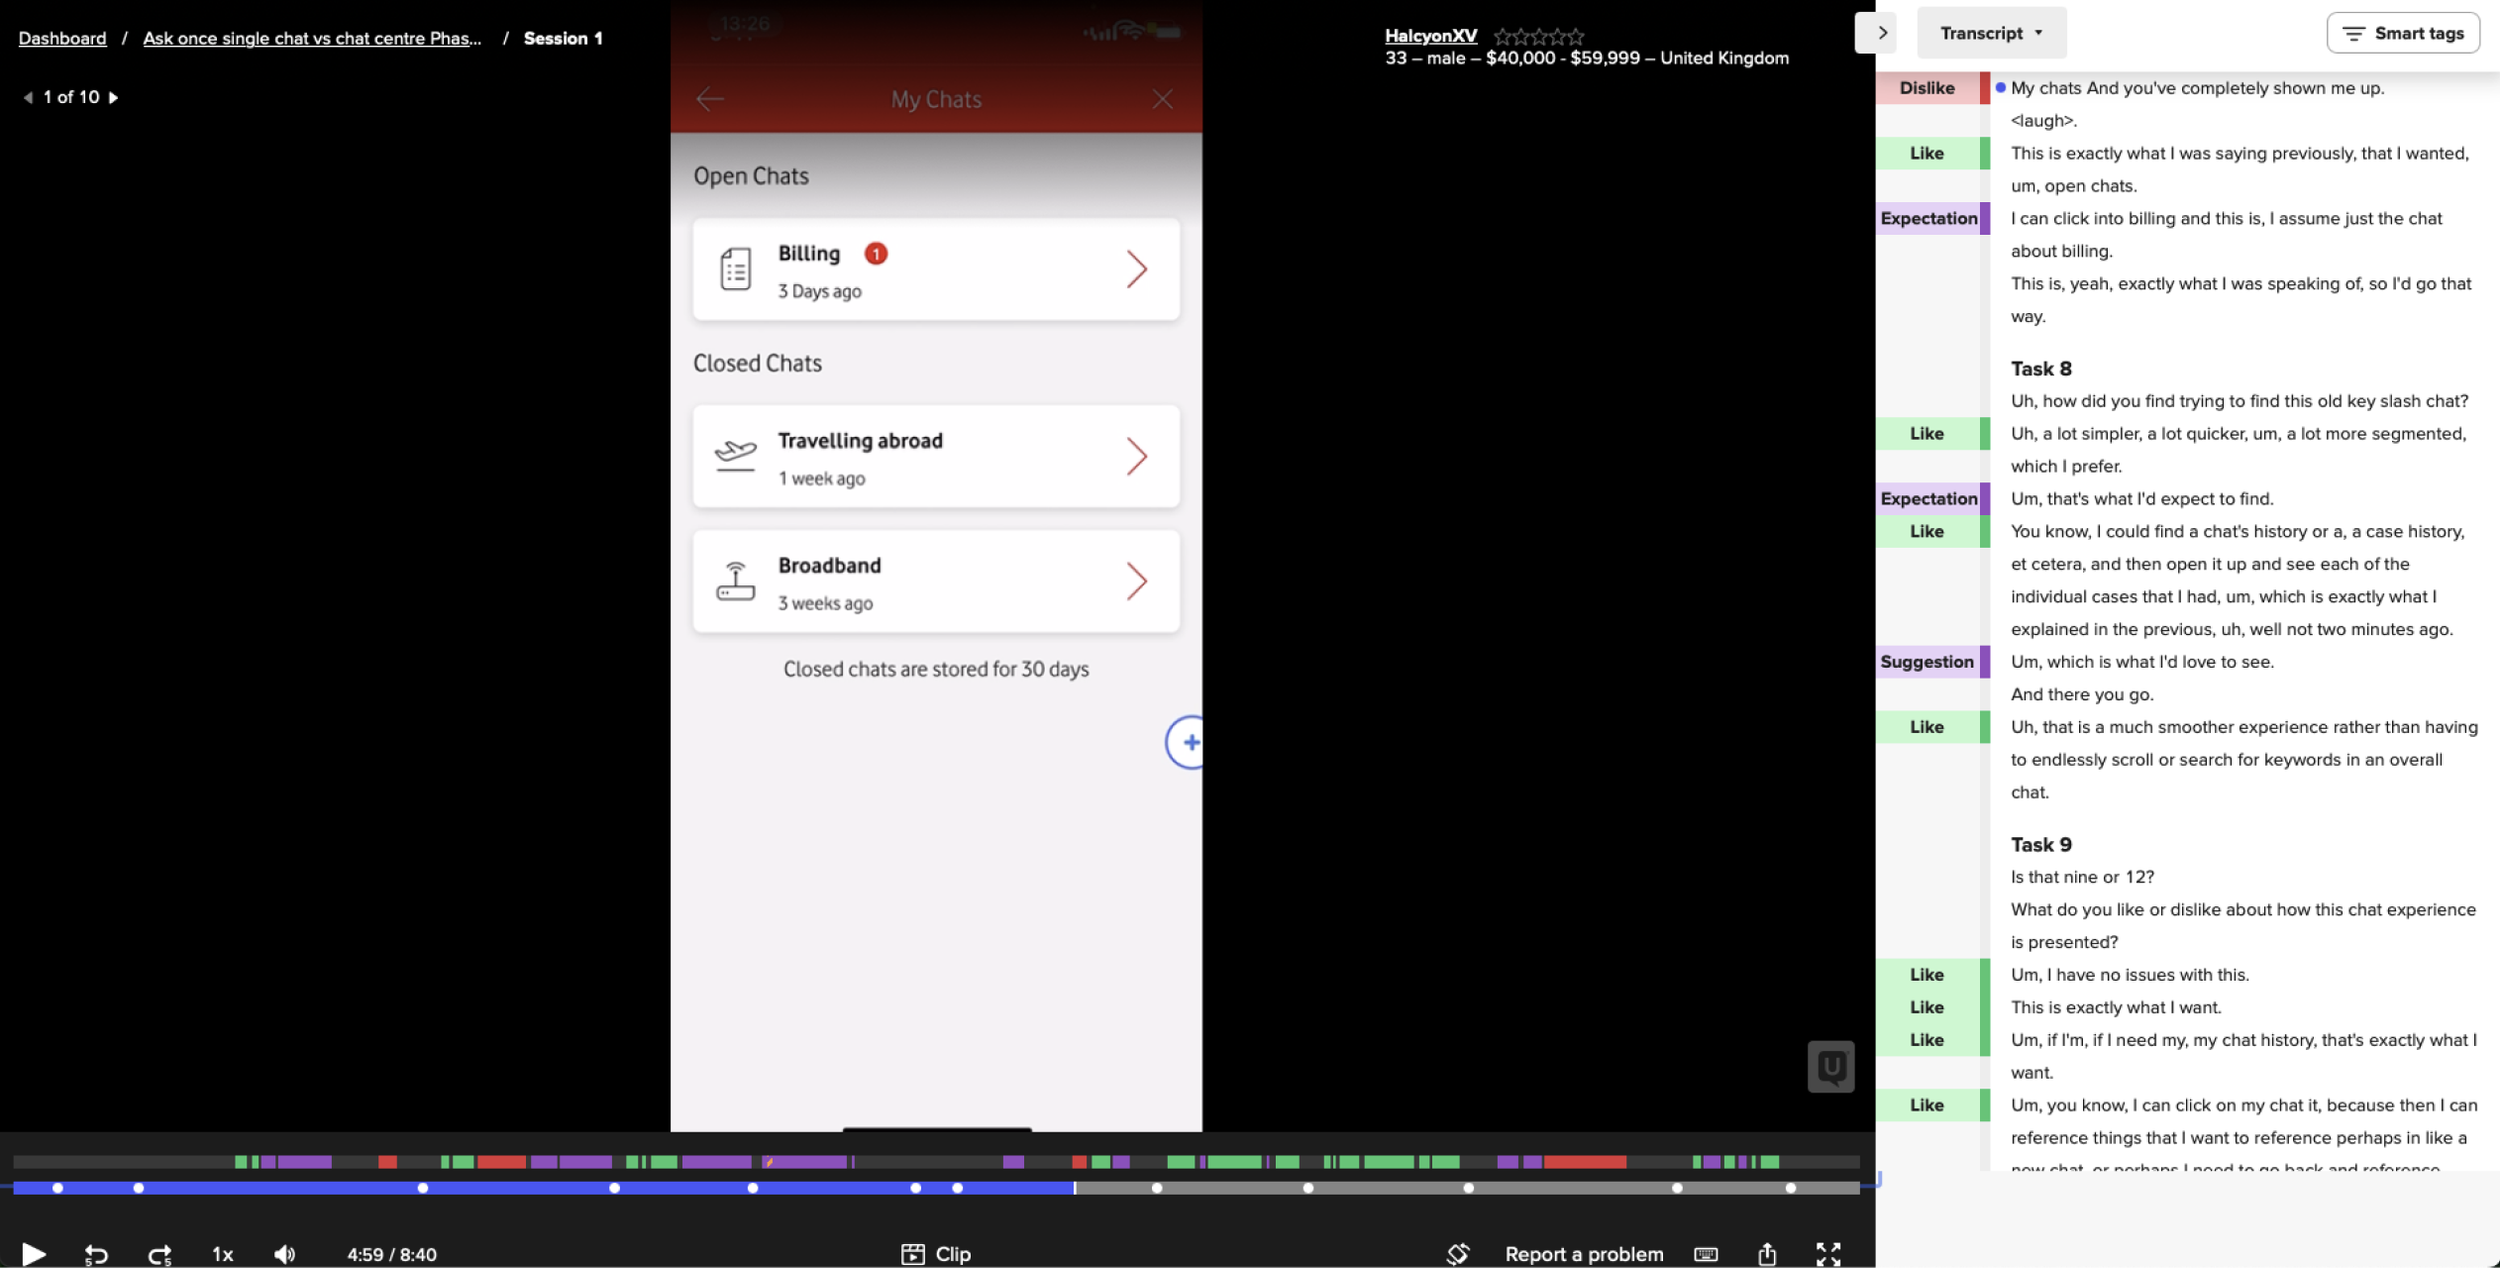Change the 1x playback speed
The height and width of the screenshot is (1268, 2500).
[222, 1254]
